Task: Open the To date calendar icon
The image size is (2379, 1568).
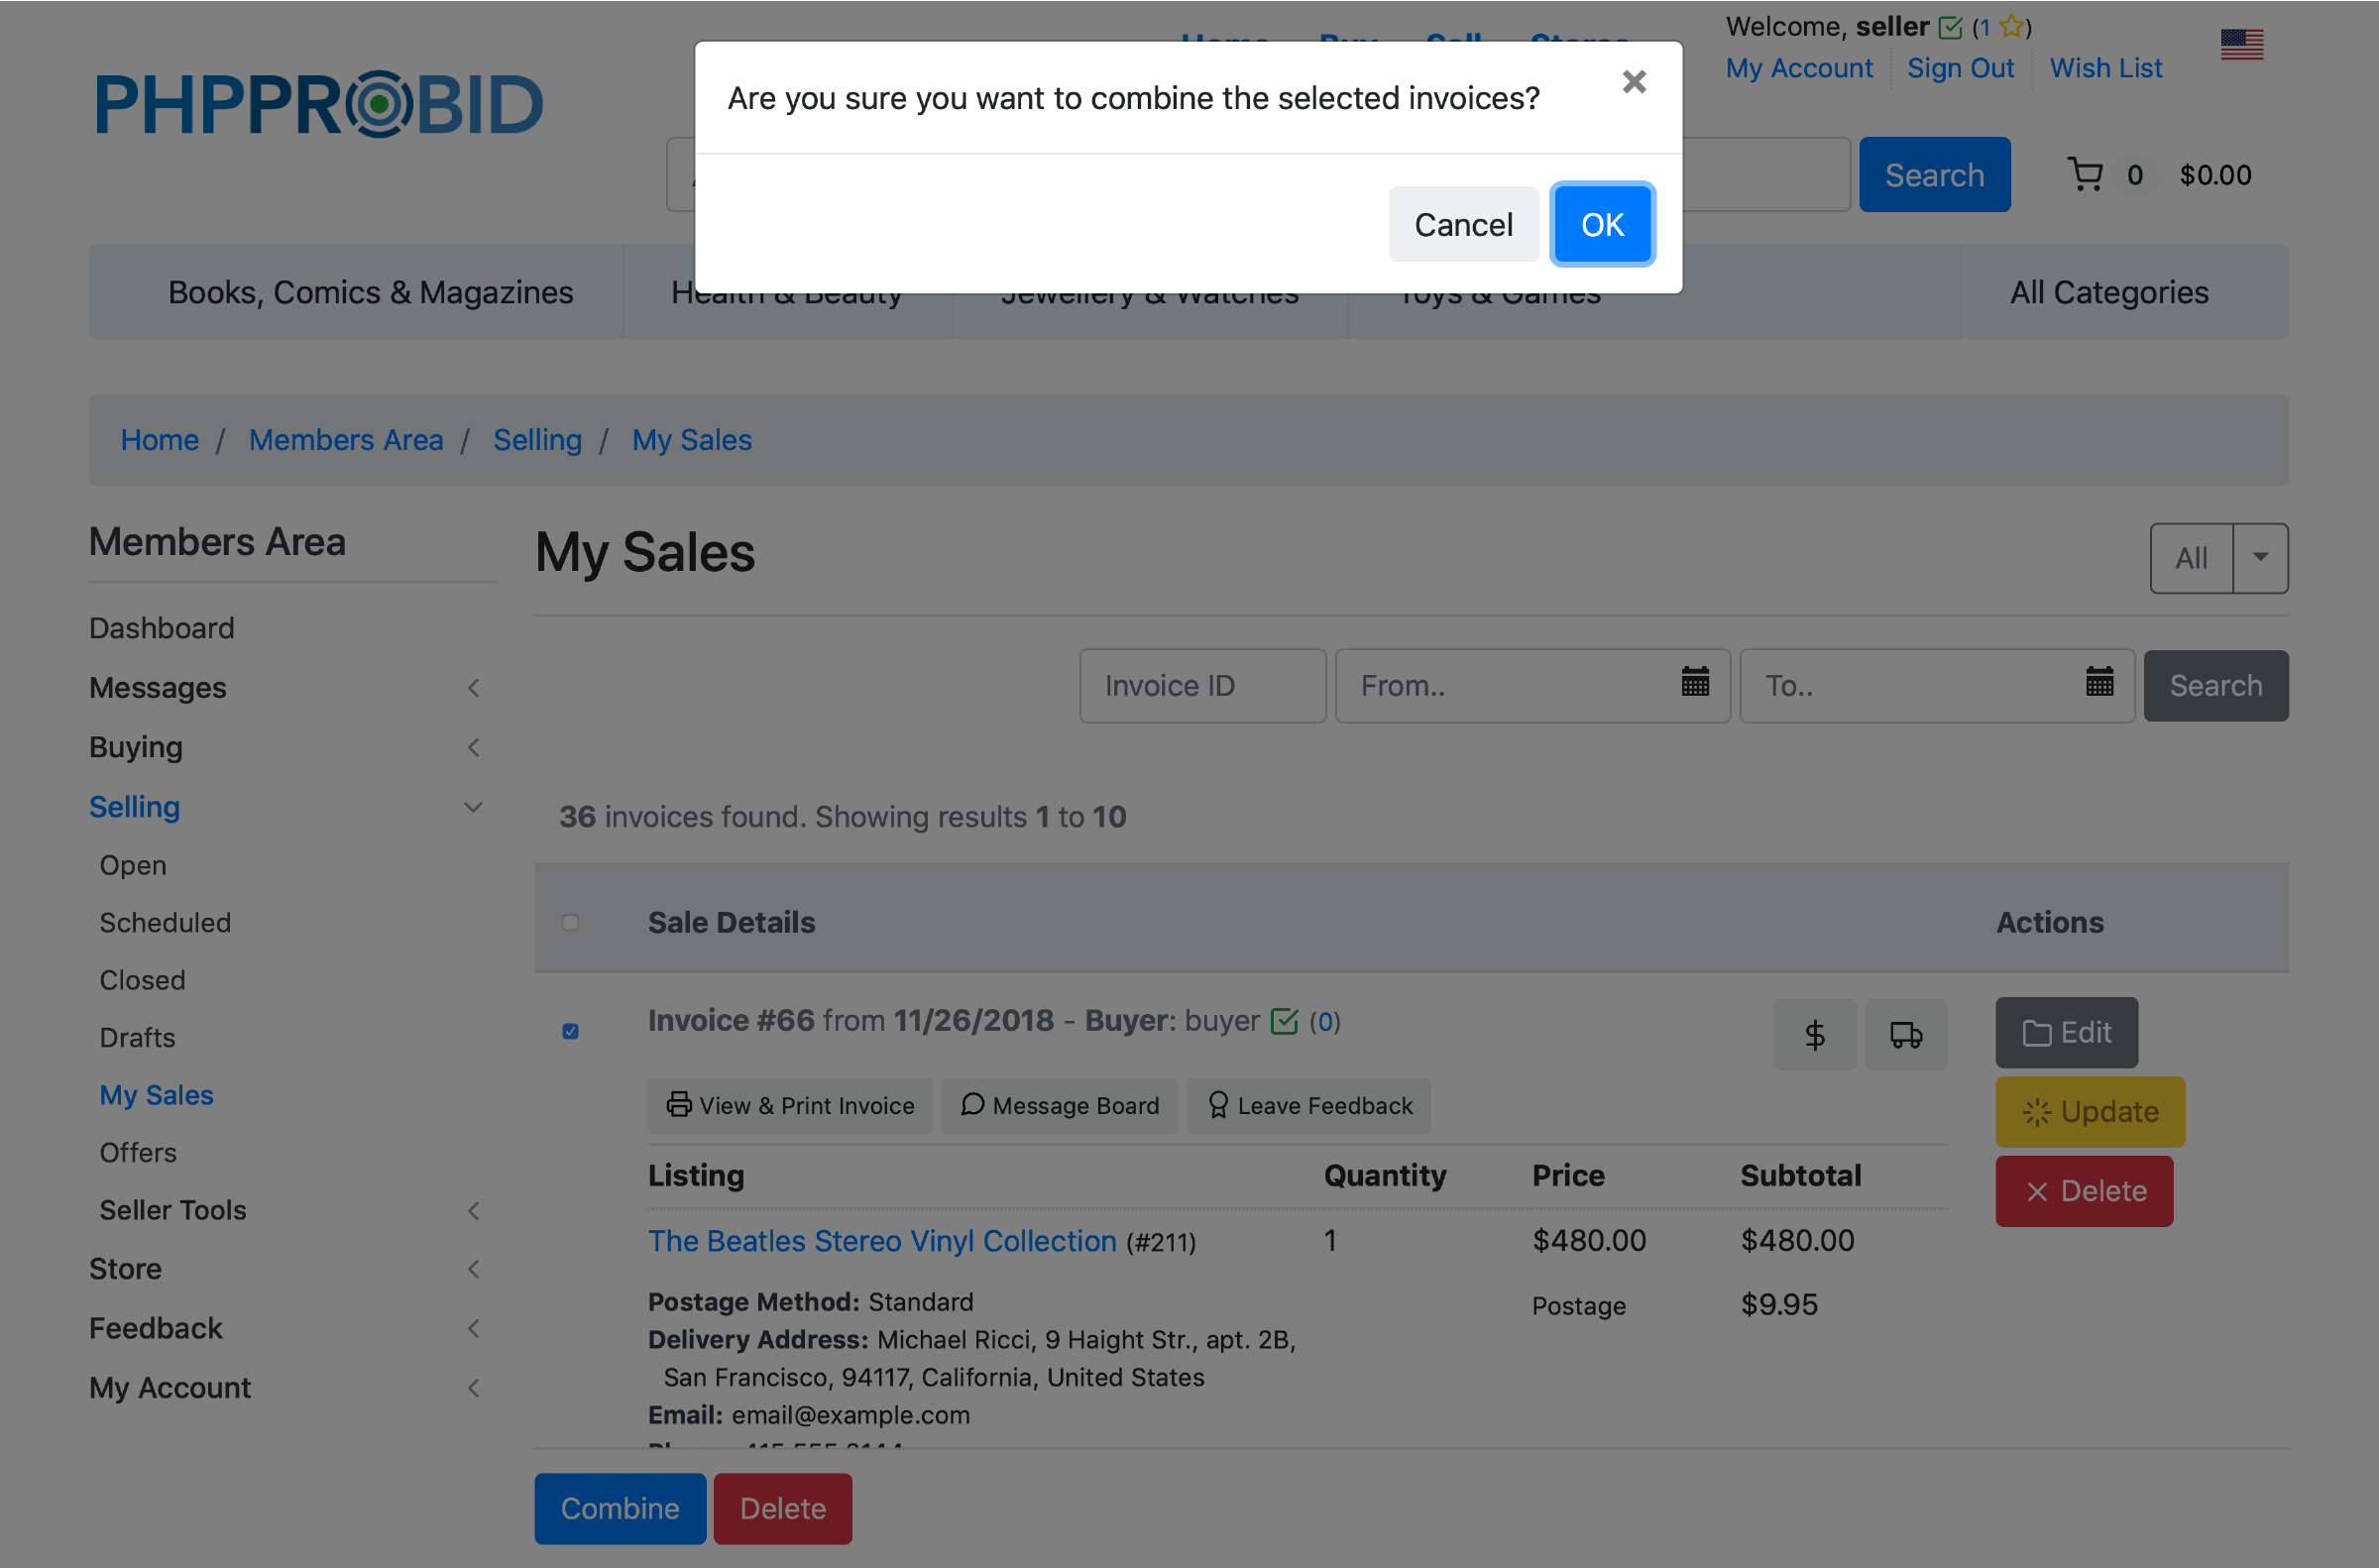Action: coord(2099,684)
